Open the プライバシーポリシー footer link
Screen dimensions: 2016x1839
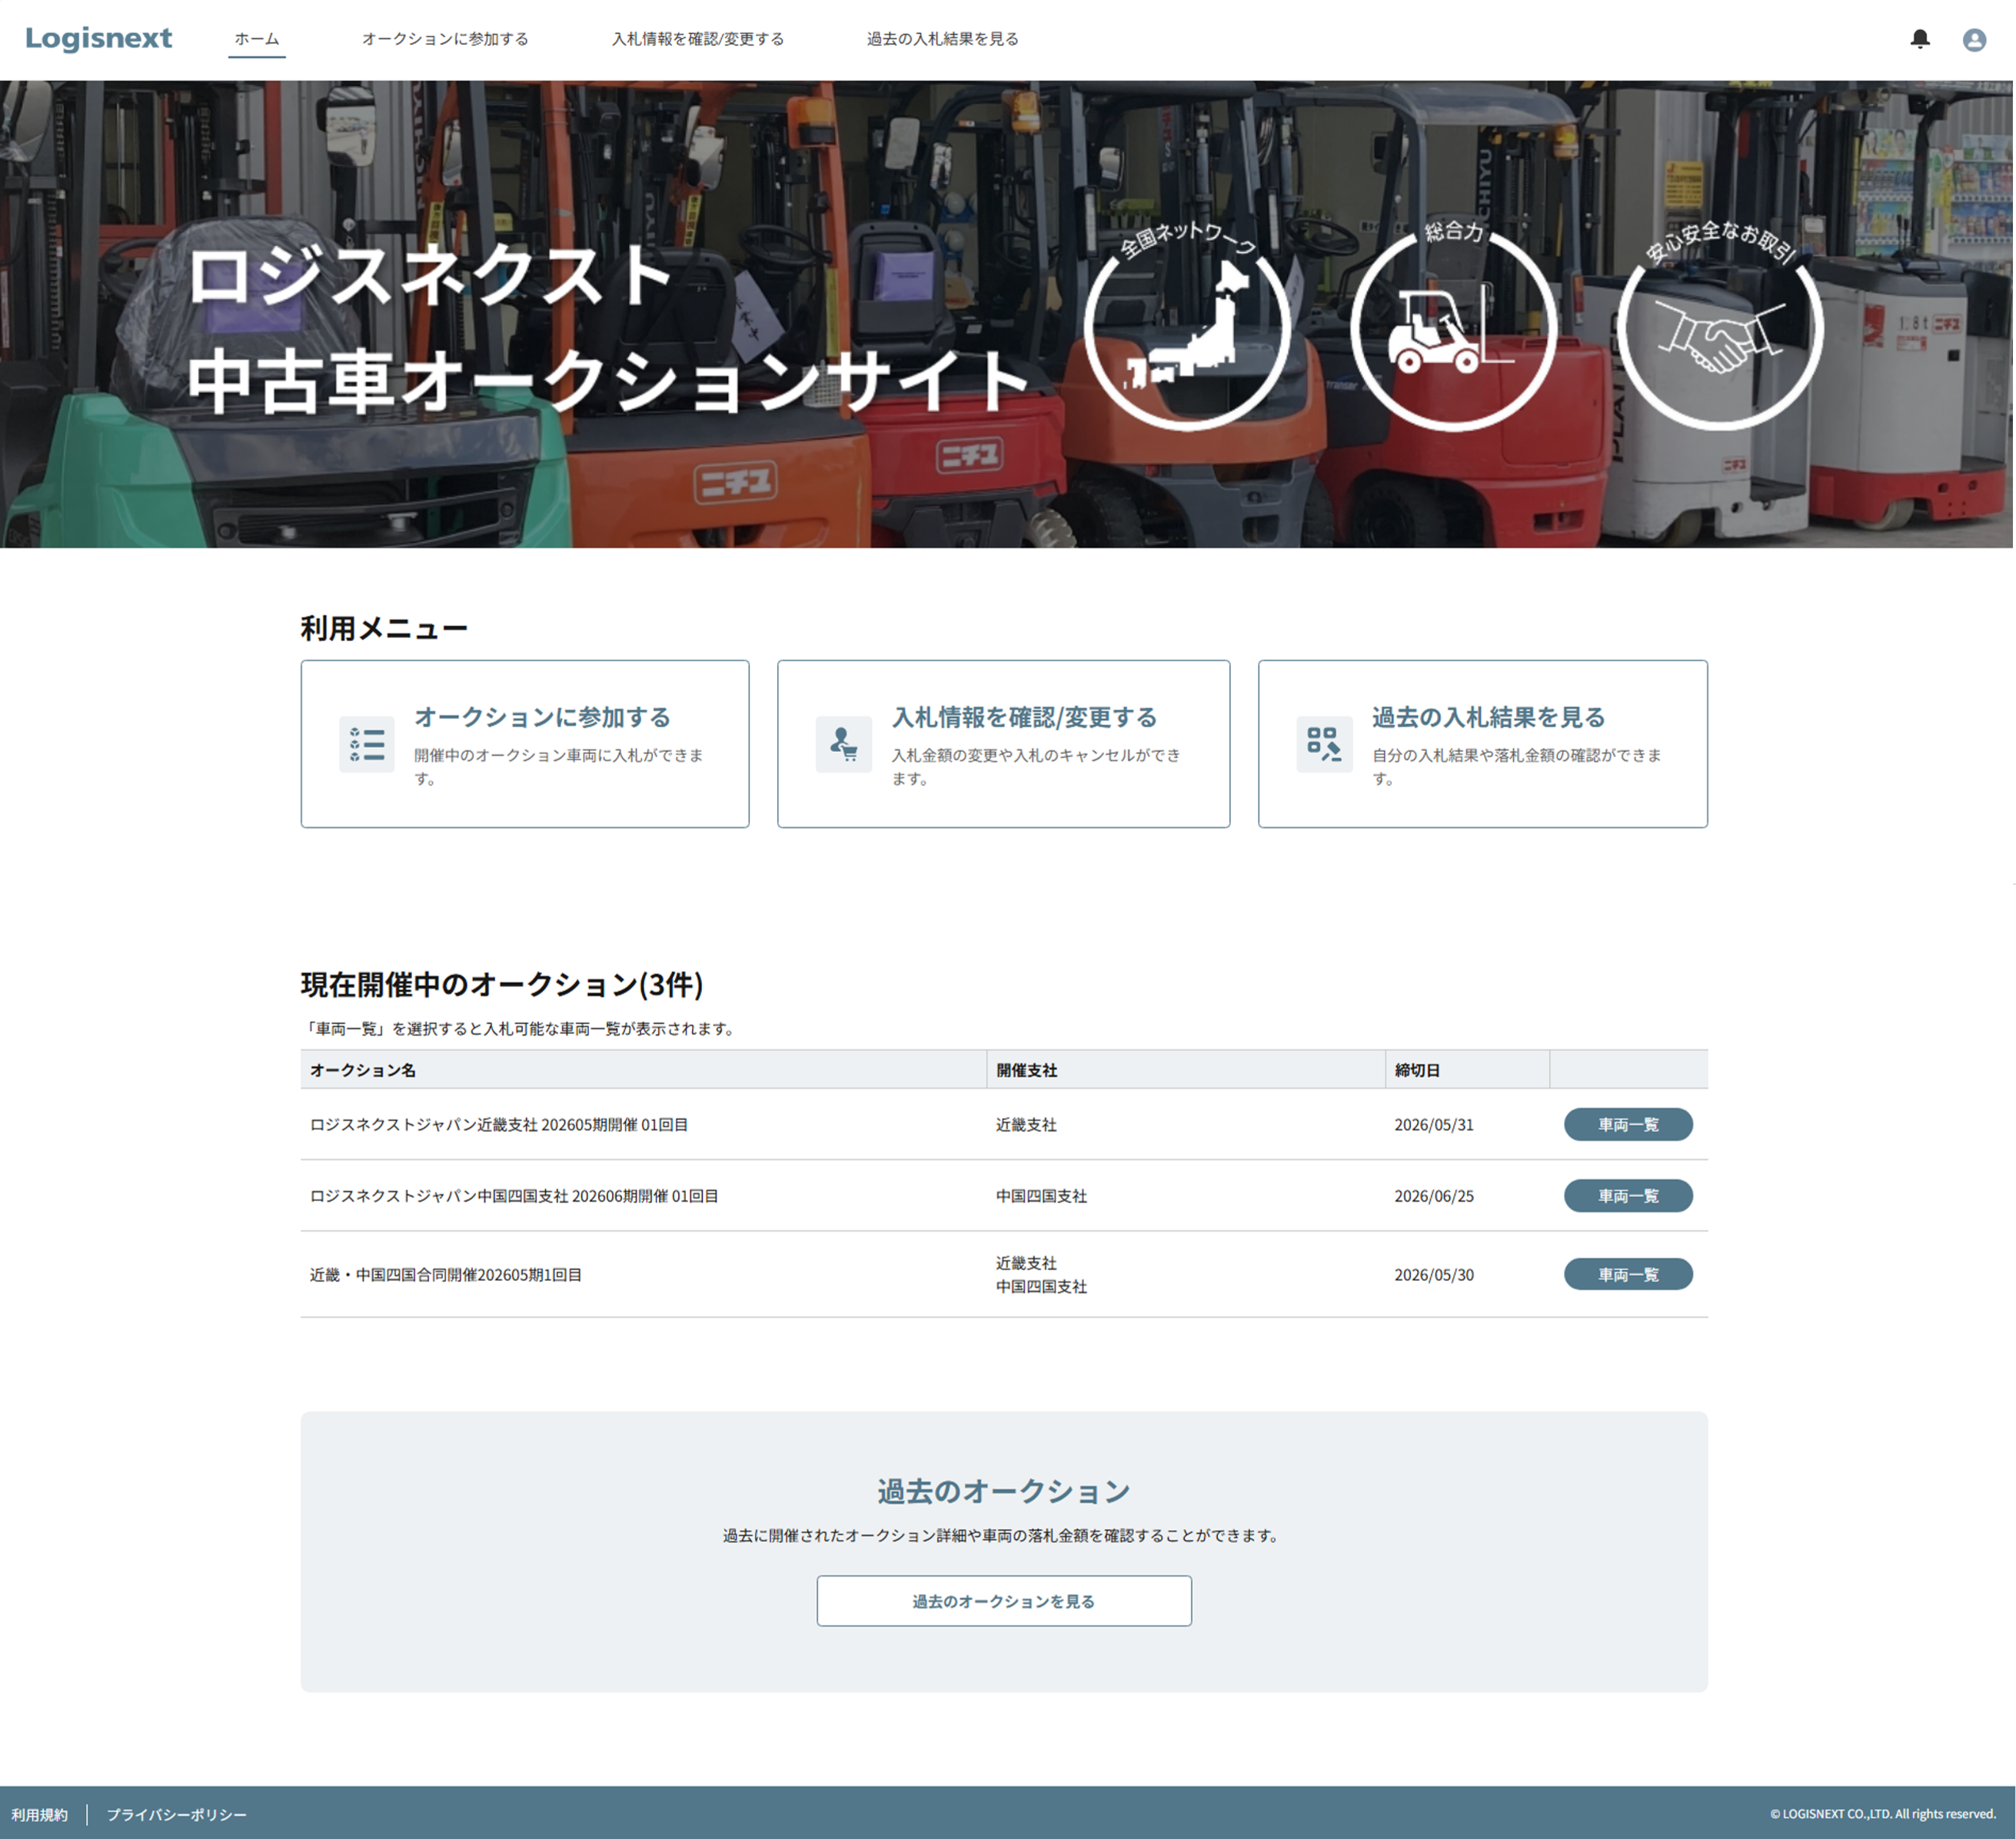pyautogui.click(x=176, y=1814)
